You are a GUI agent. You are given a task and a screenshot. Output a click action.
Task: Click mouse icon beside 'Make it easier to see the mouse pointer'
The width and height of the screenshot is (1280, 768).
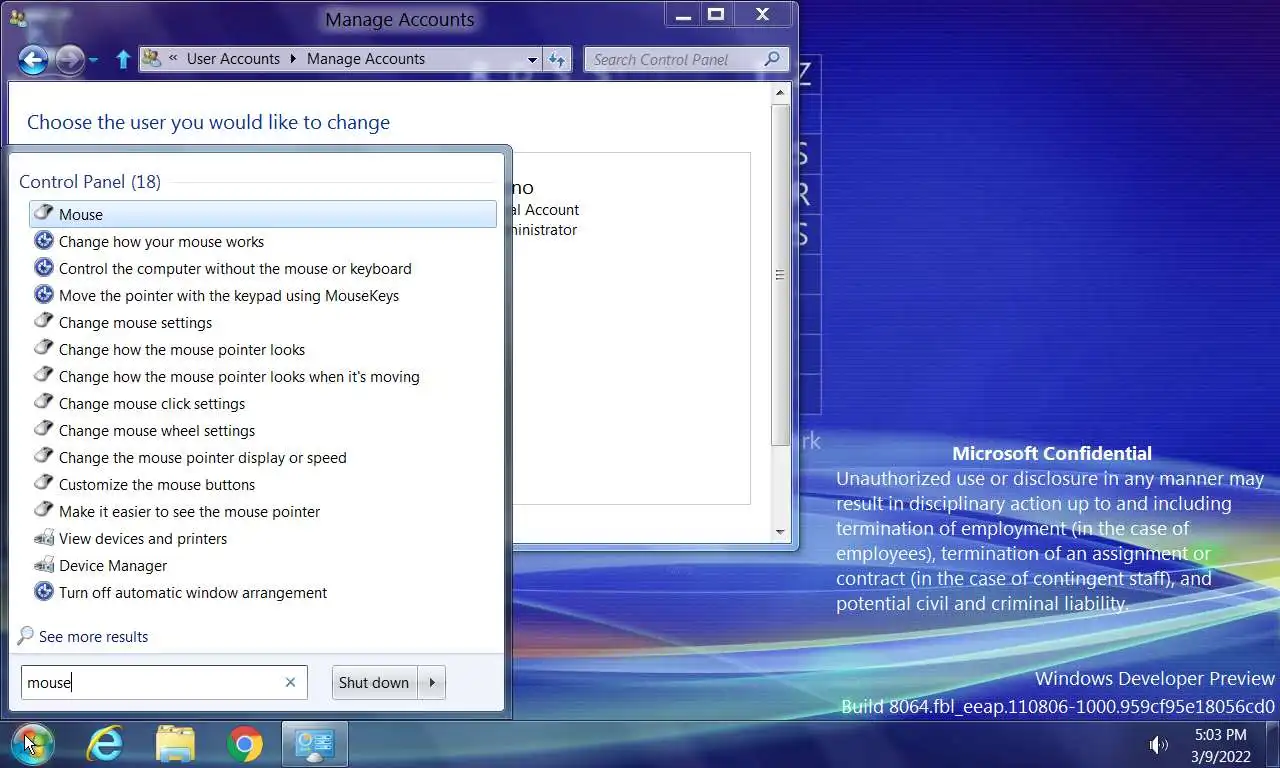click(43, 511)
